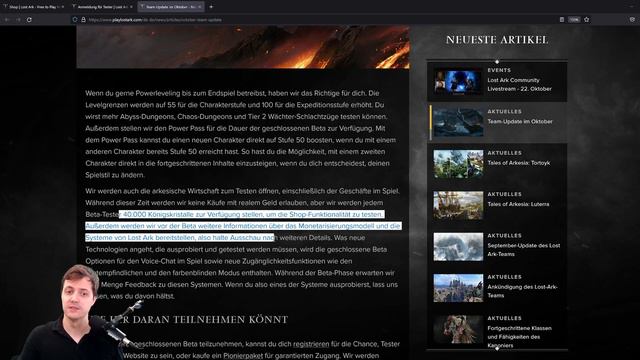
Task: Click the Ankündigung castle thumbnail
Action: (x=458, y=288)
